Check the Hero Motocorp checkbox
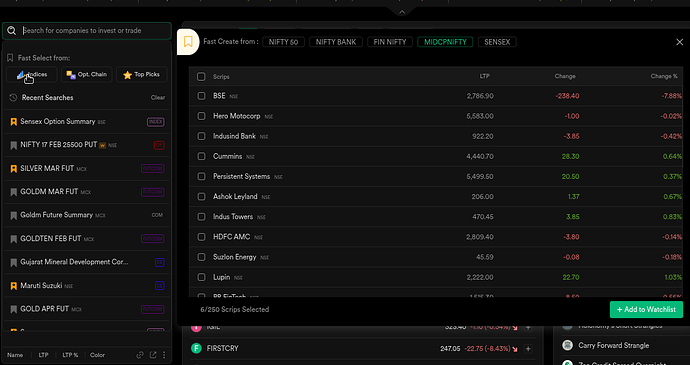This screenshot has height=365, width=690. pyautogui.click(x=201, y=116)
